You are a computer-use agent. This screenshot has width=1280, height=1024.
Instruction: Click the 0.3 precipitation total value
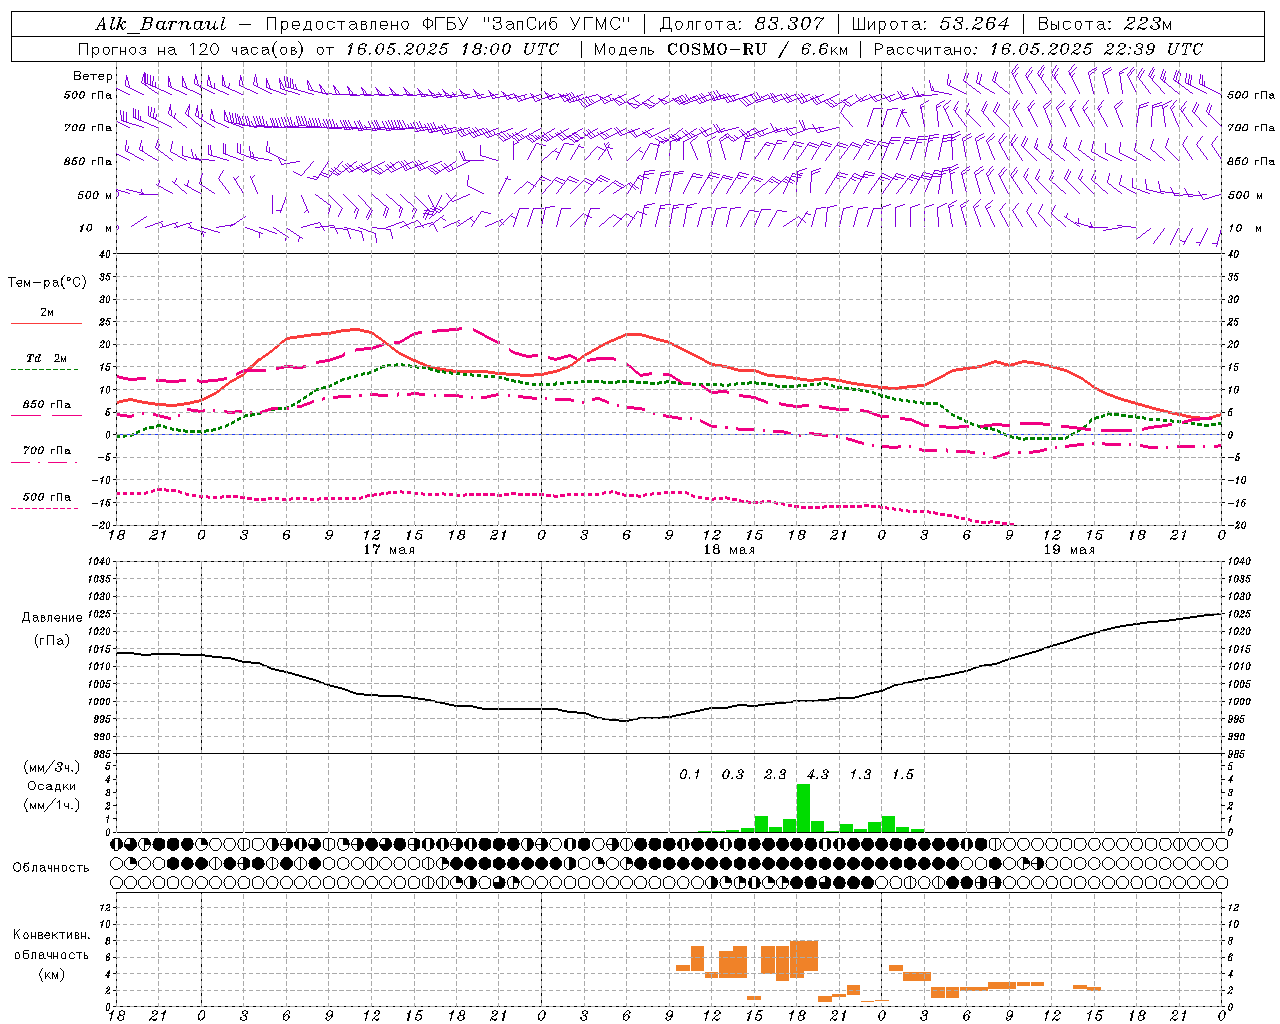coord(733,774)
